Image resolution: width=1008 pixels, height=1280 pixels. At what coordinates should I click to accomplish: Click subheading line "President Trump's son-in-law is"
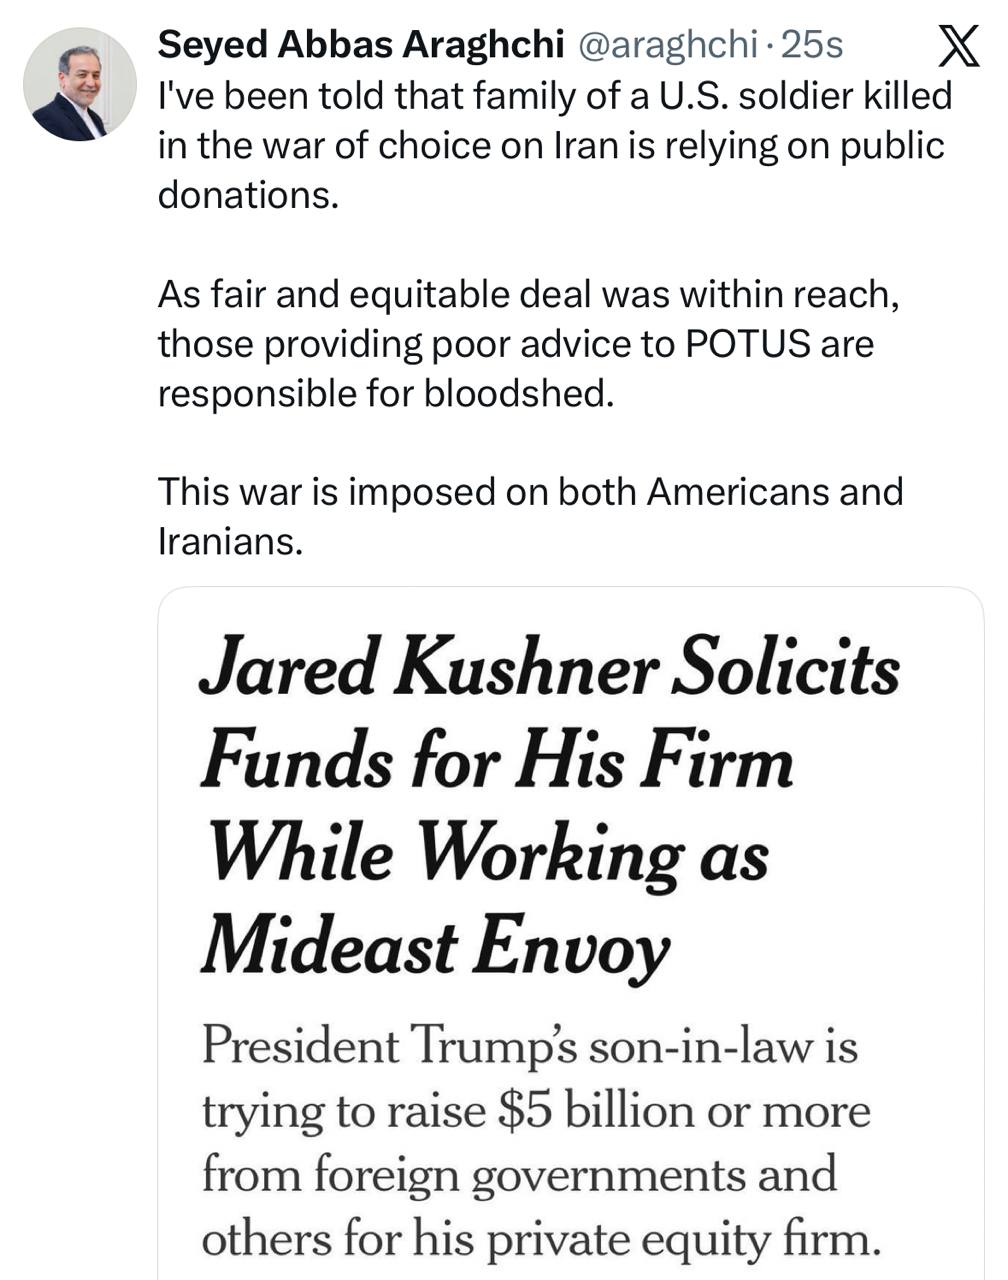pos(530,1047)
